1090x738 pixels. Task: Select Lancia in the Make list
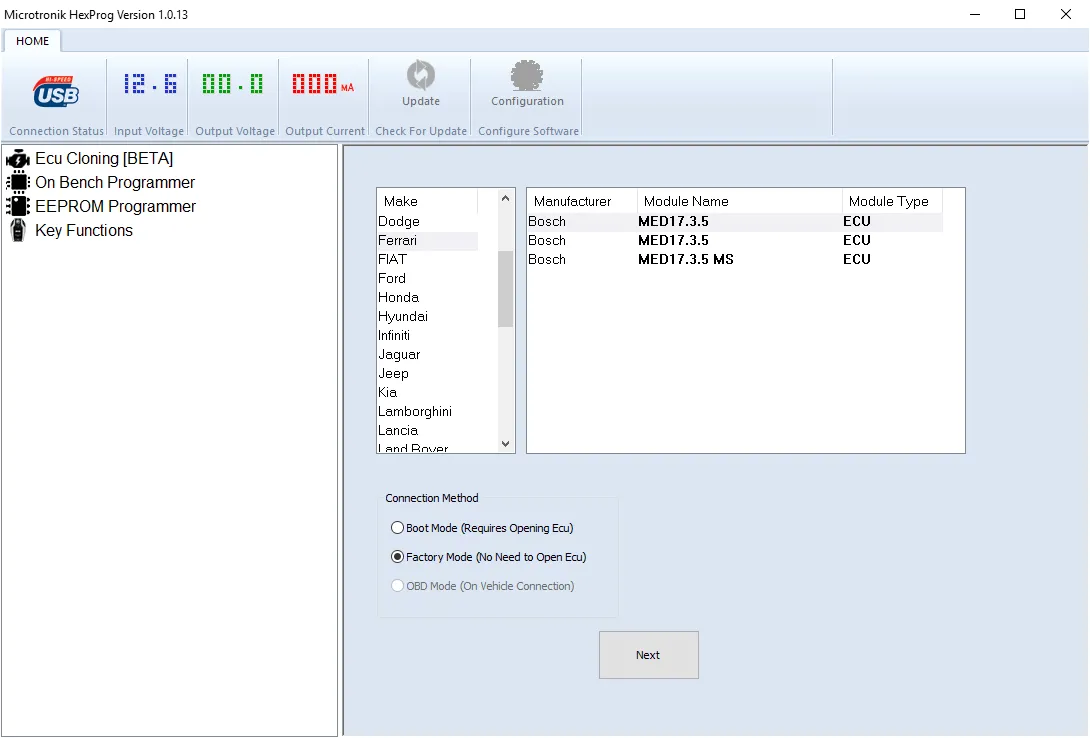tap(428, 430)
